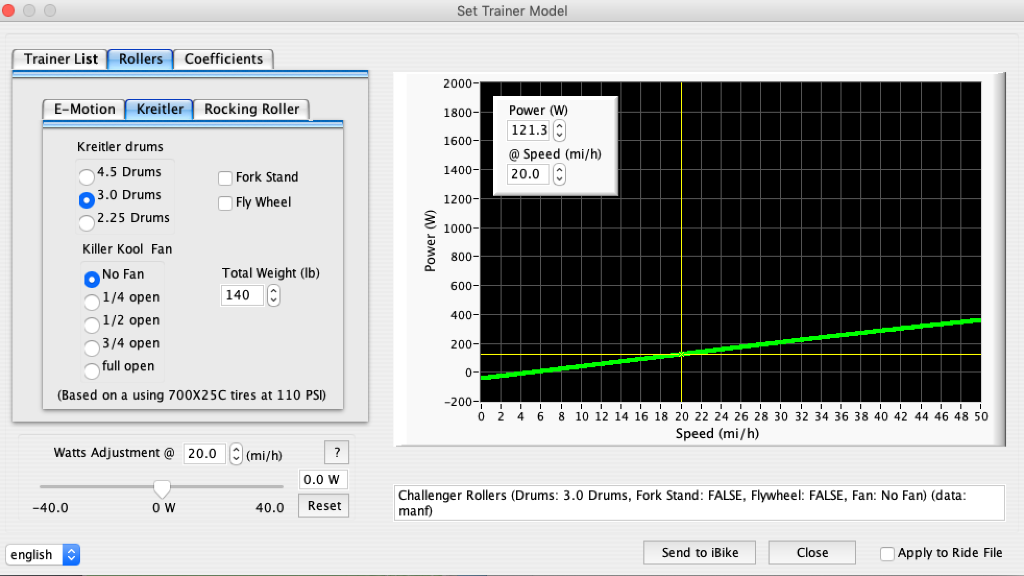The image size is (1024, 576).
Task: Click the @ Speed stepper arrows
Action: pyautogui.click(x=559, y=174)
